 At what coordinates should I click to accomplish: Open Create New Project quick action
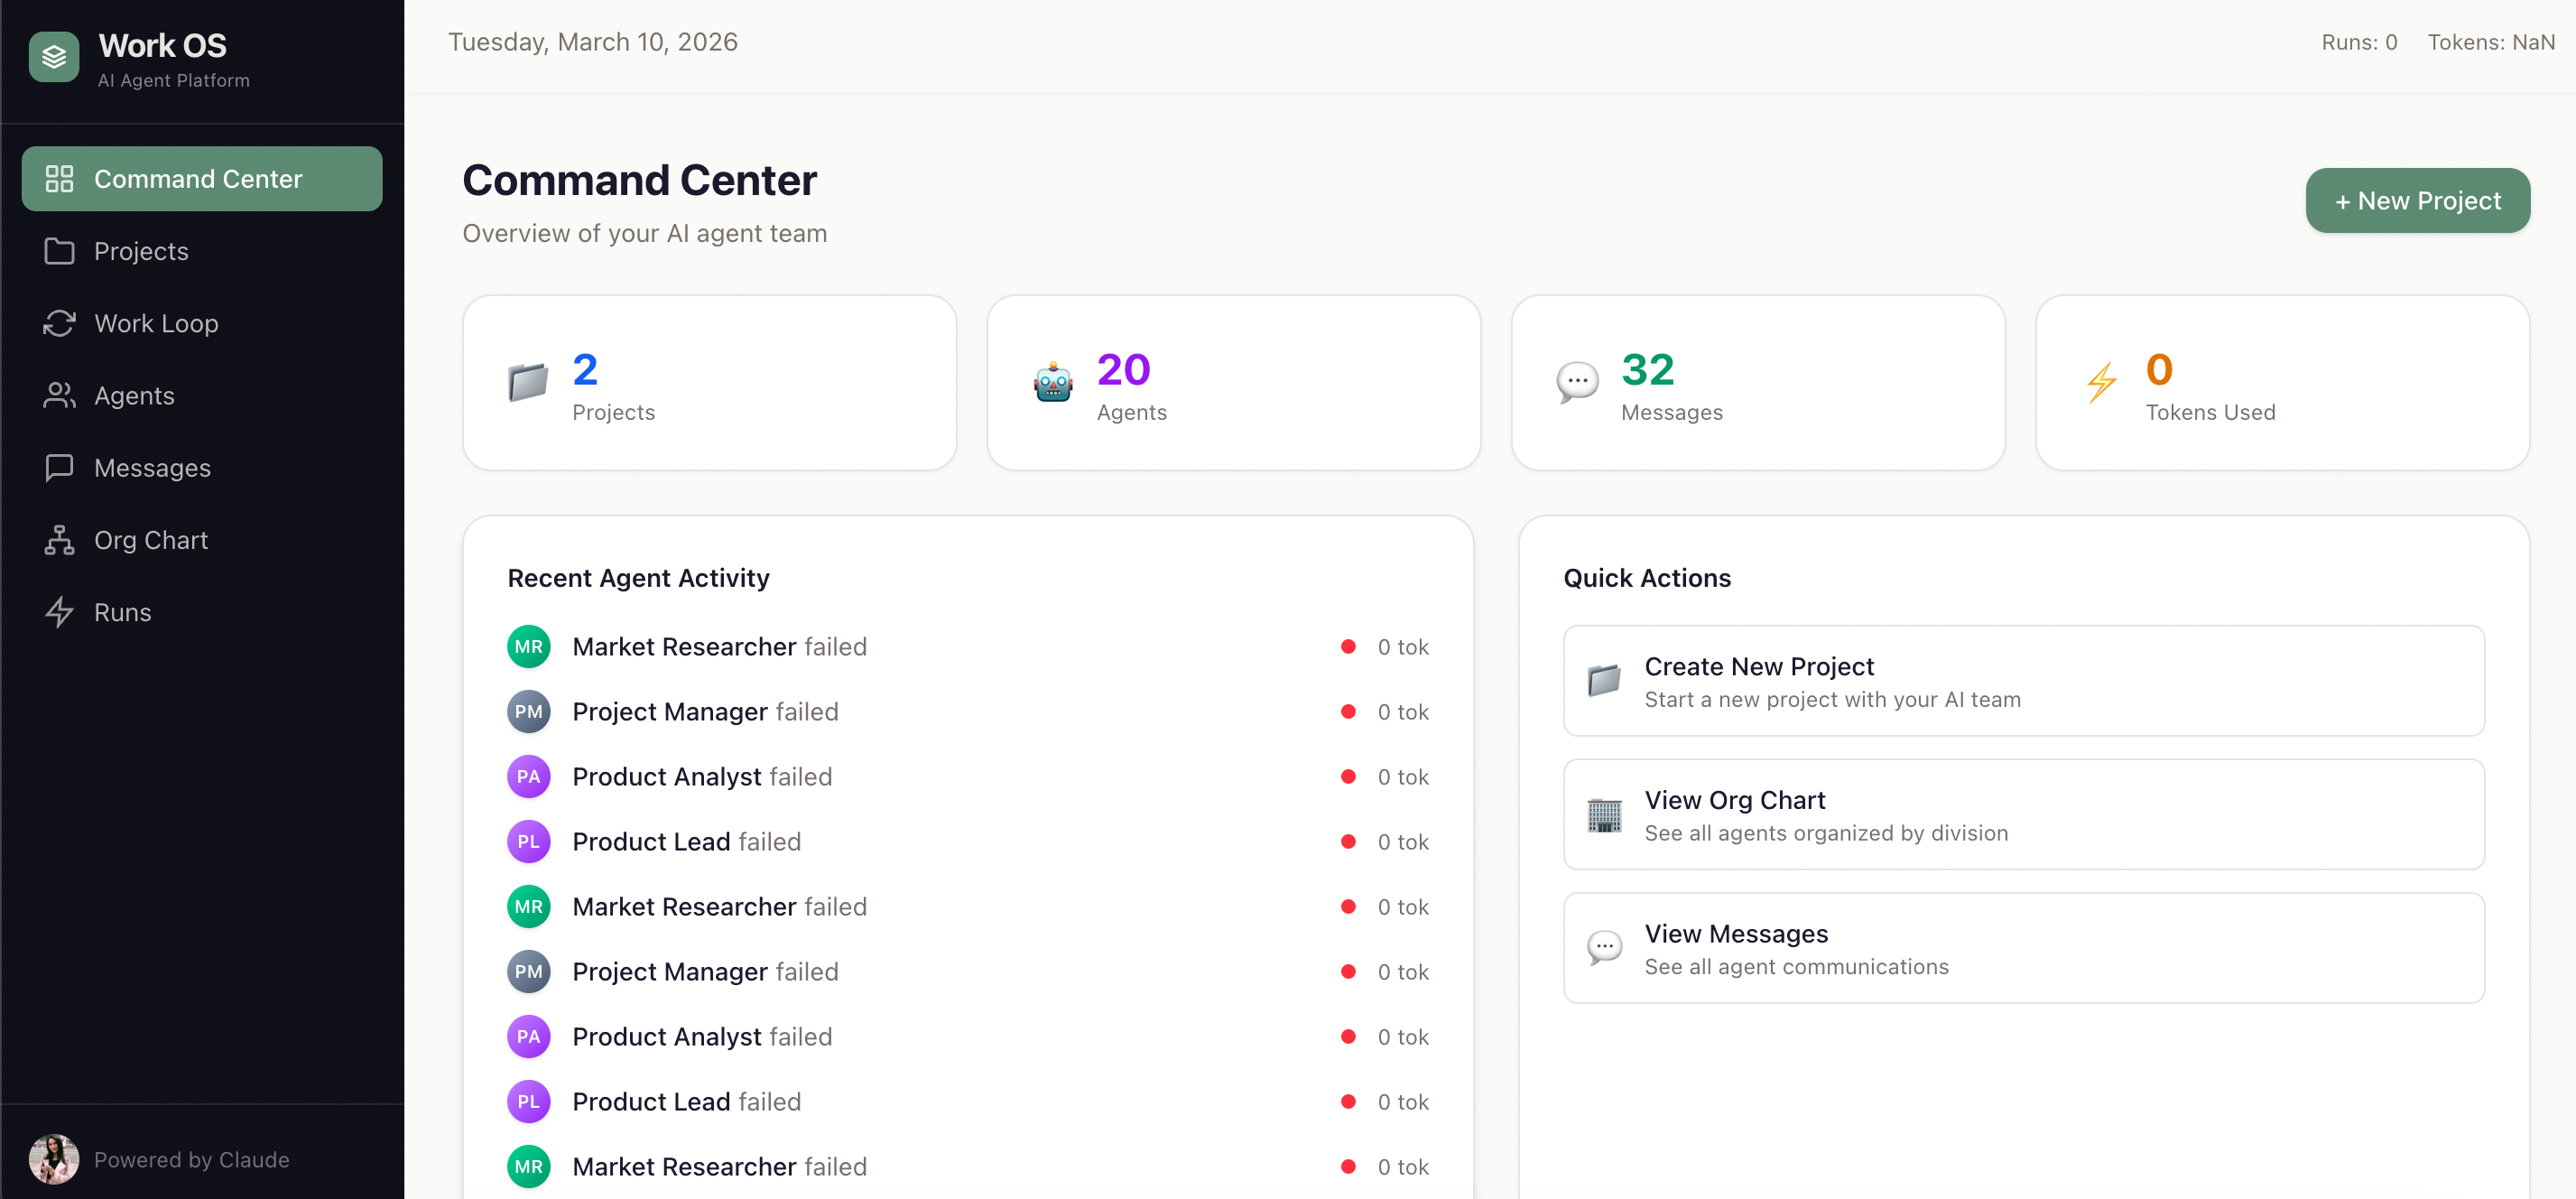pyautogui.click(x=2022, y=681)
